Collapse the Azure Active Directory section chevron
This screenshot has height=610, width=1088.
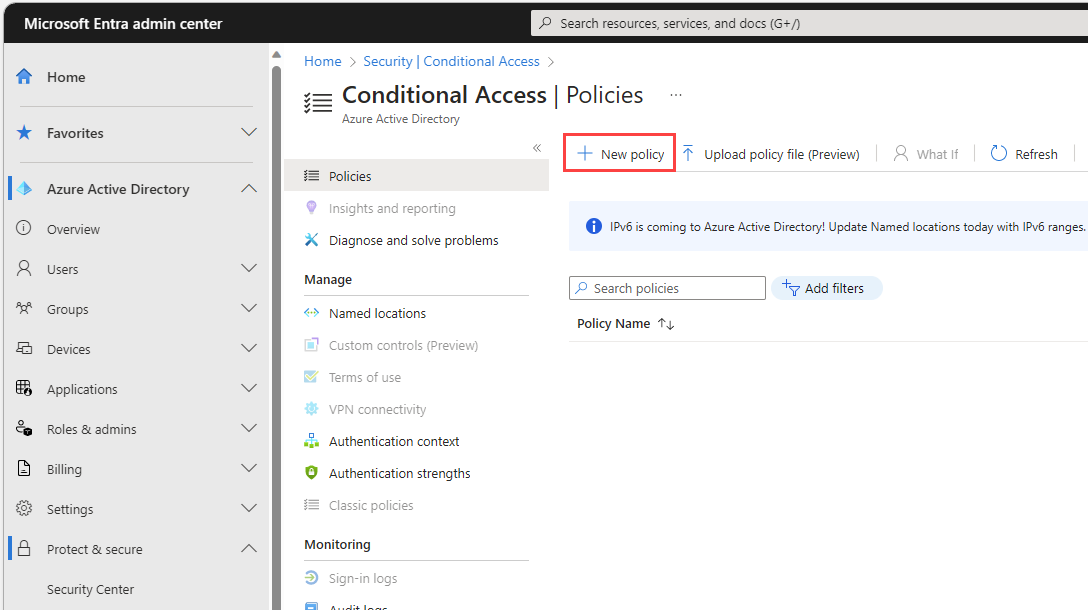(248, 188)
